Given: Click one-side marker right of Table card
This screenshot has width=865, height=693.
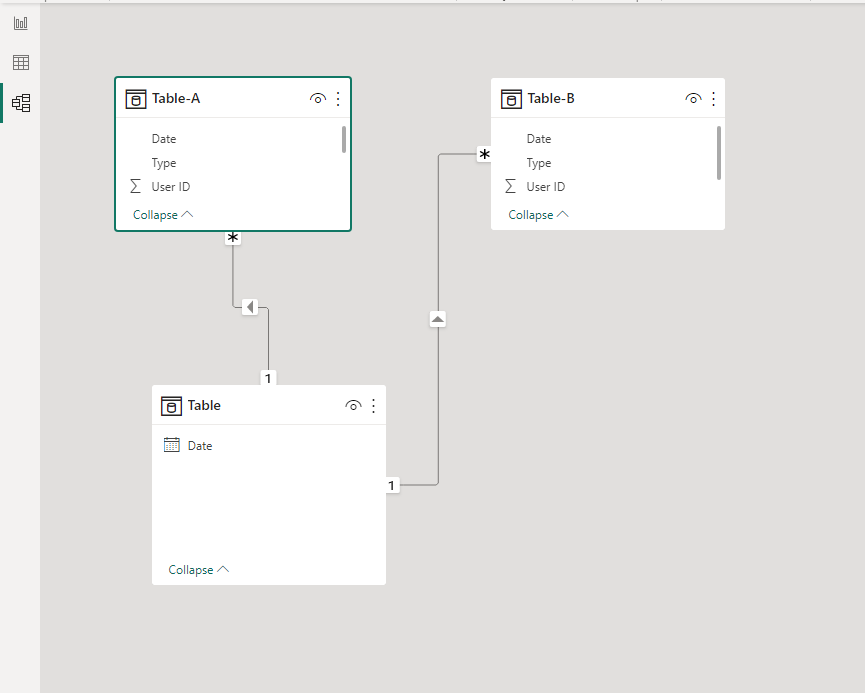Looking at the screenshot, I should click(x=392, y=486).
